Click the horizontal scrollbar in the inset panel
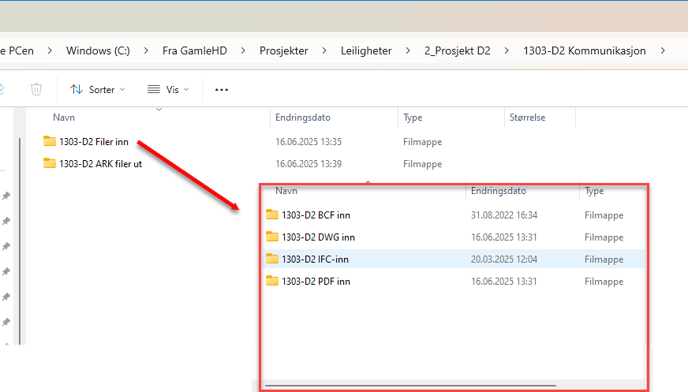The height and width of the screenshot is (392, 688). [x=410, y=386]
